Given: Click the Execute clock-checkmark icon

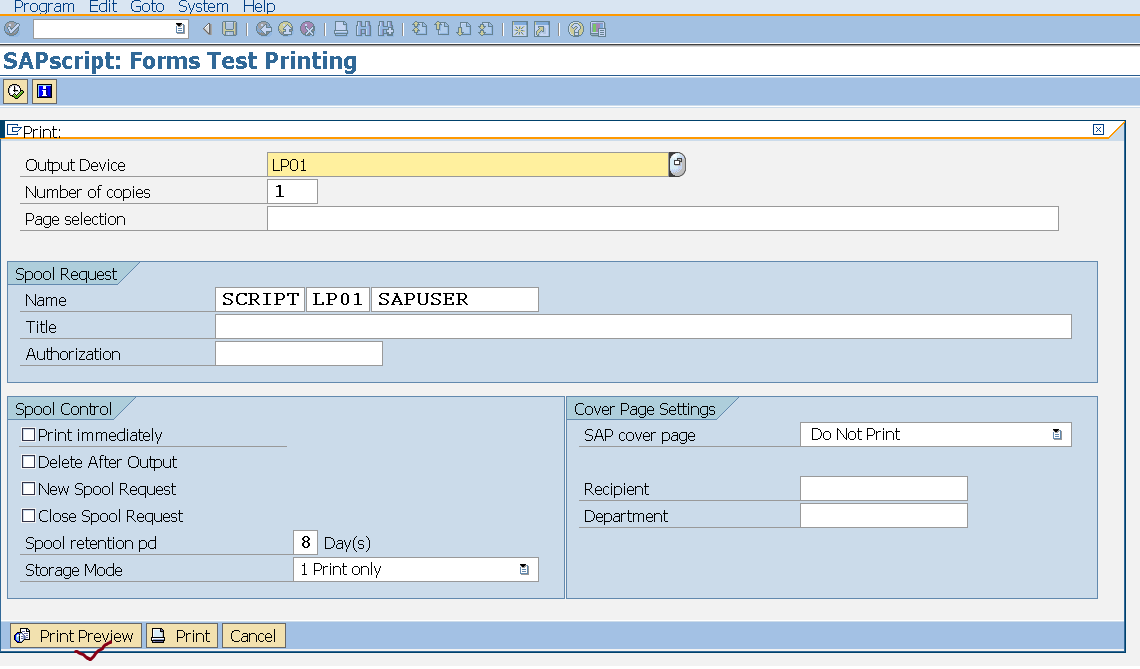Looking at the screenshot, I should (x=16, y=92).
